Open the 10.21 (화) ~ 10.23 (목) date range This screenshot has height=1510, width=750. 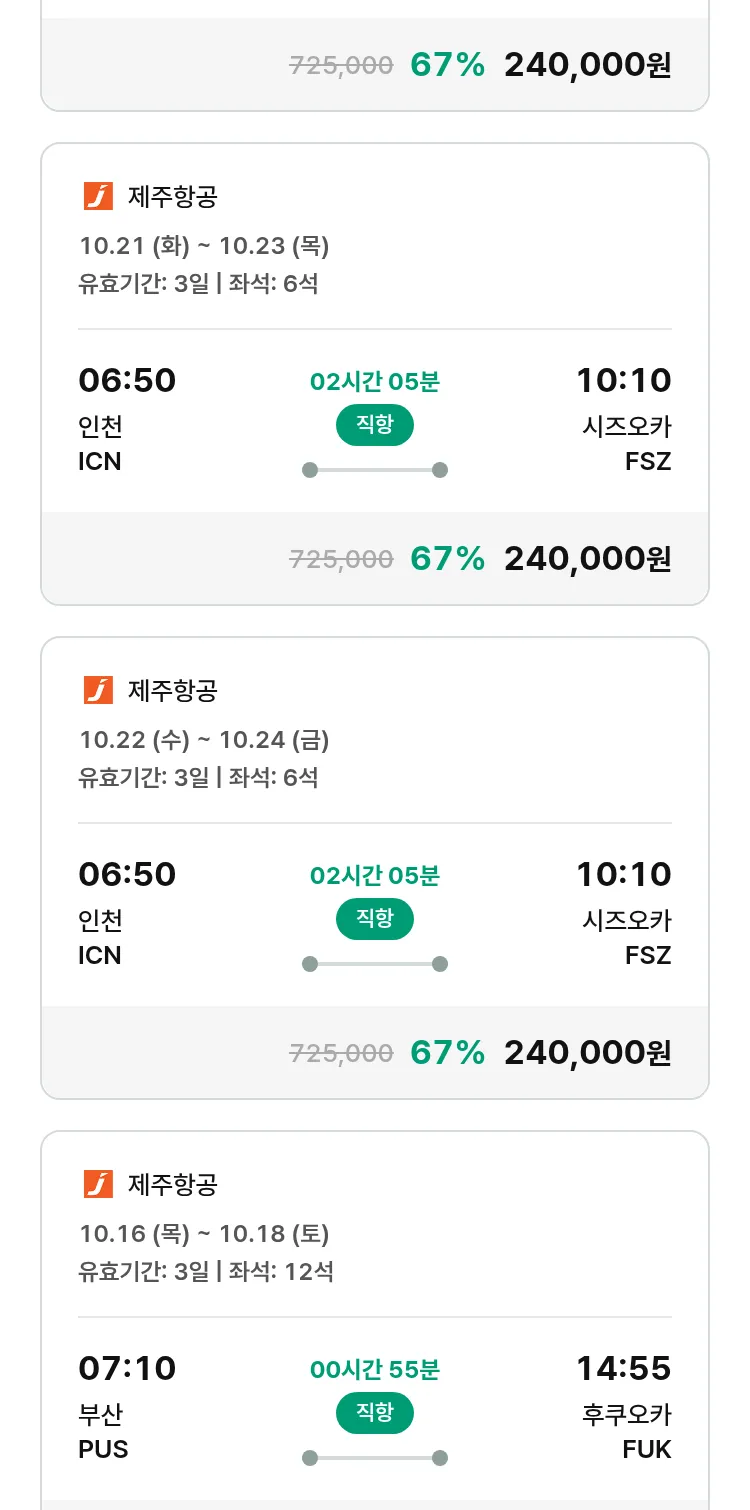pyautogui.click(x=204, y=246)
